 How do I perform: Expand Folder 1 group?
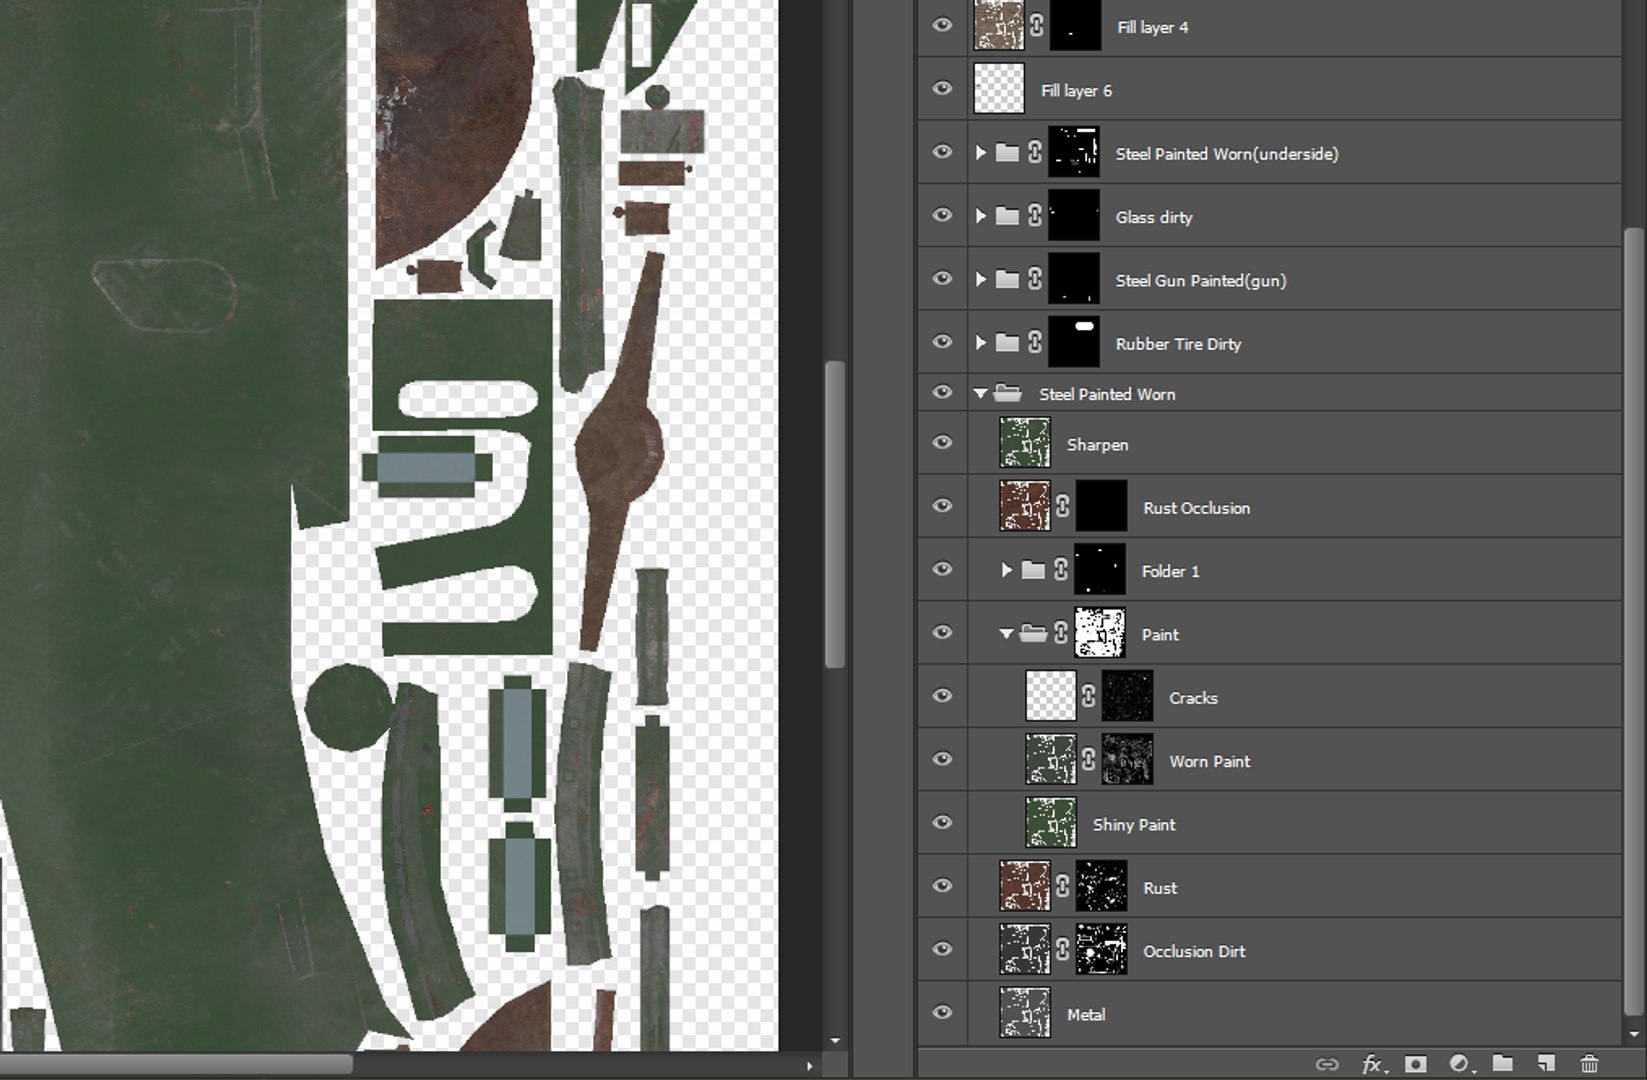1006,570
